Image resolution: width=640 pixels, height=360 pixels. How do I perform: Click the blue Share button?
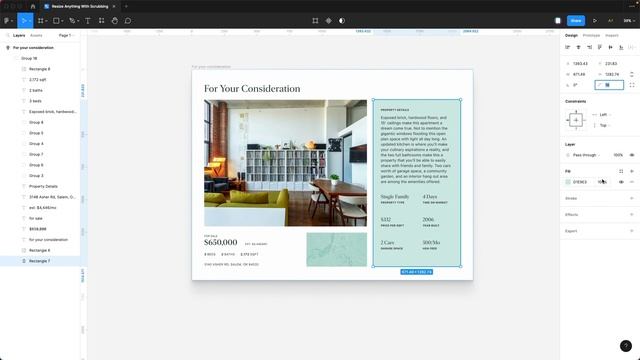click(576, 20)
